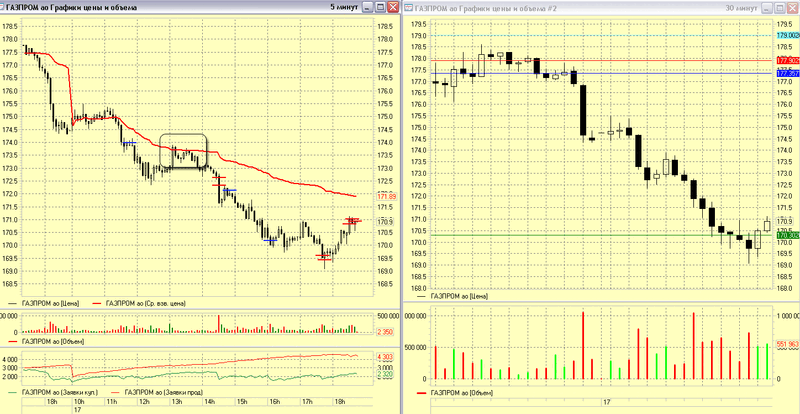Click the red 177.902 level label
This screenshot has width=800, height=414.
(x=787, y=60)
